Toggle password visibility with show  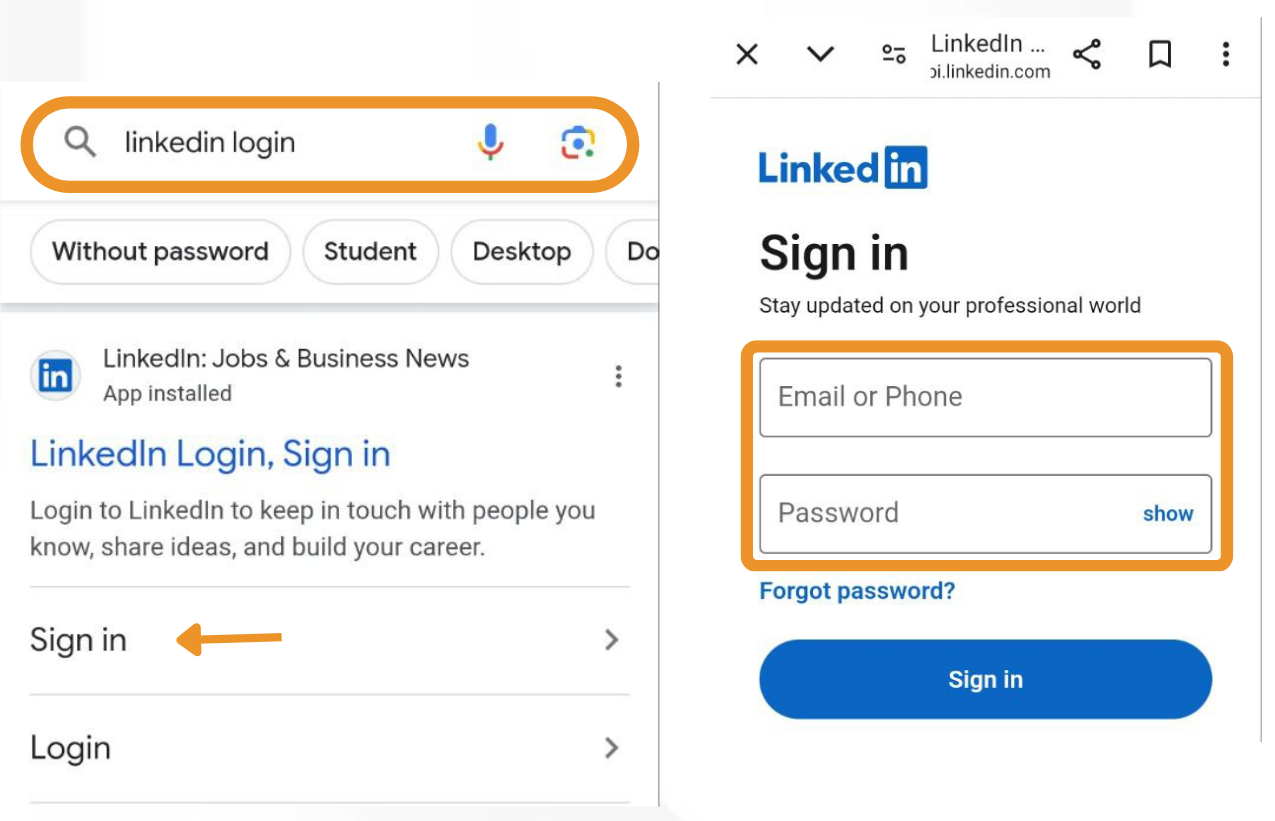click(x=1168, y=514)
